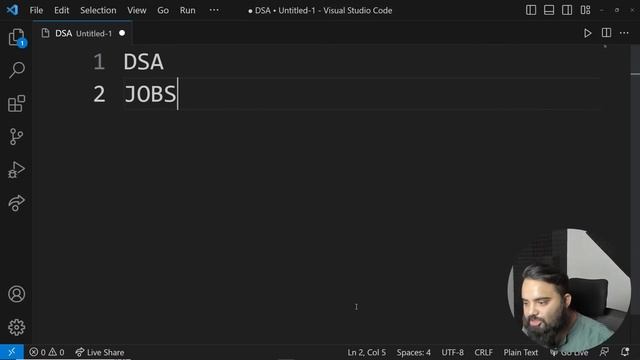
Task: Click Live Share in the status bar
Action: pyautogui.click(x=100, y=352)
